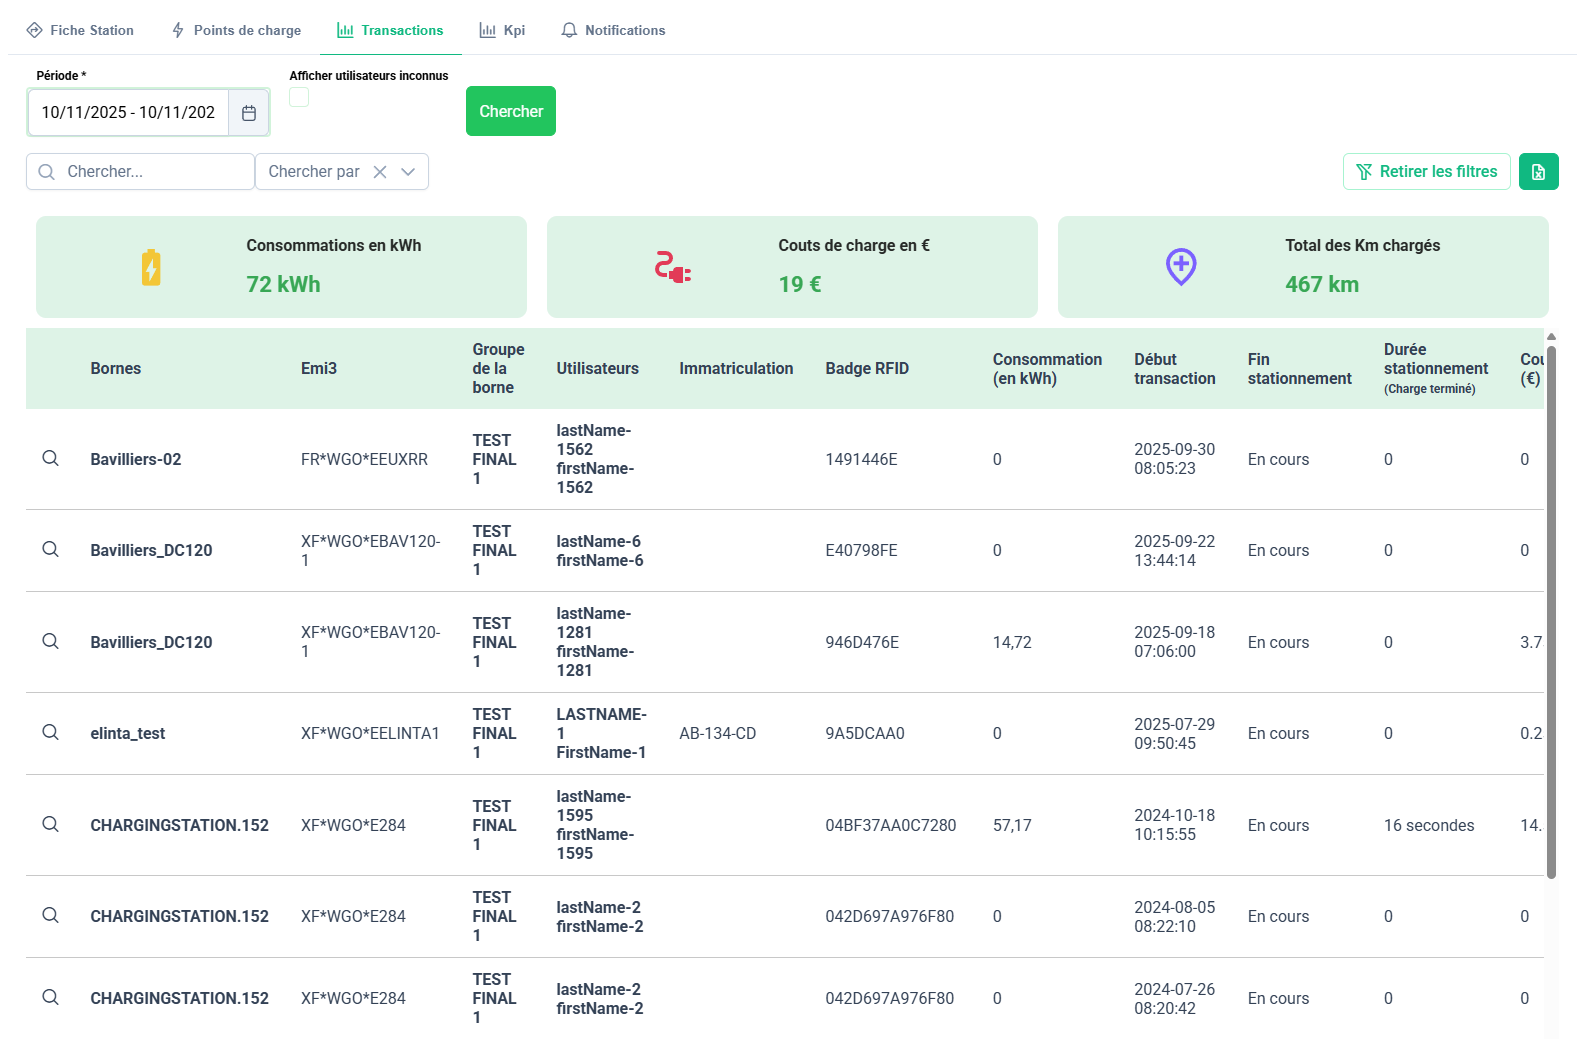
Task: Click the green Excel export icon button
Action: 1538,172
